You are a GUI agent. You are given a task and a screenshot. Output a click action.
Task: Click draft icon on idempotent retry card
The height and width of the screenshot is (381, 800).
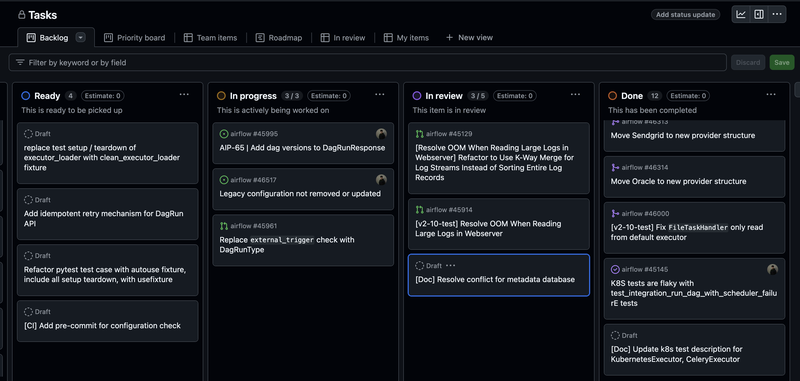(28, 199)
